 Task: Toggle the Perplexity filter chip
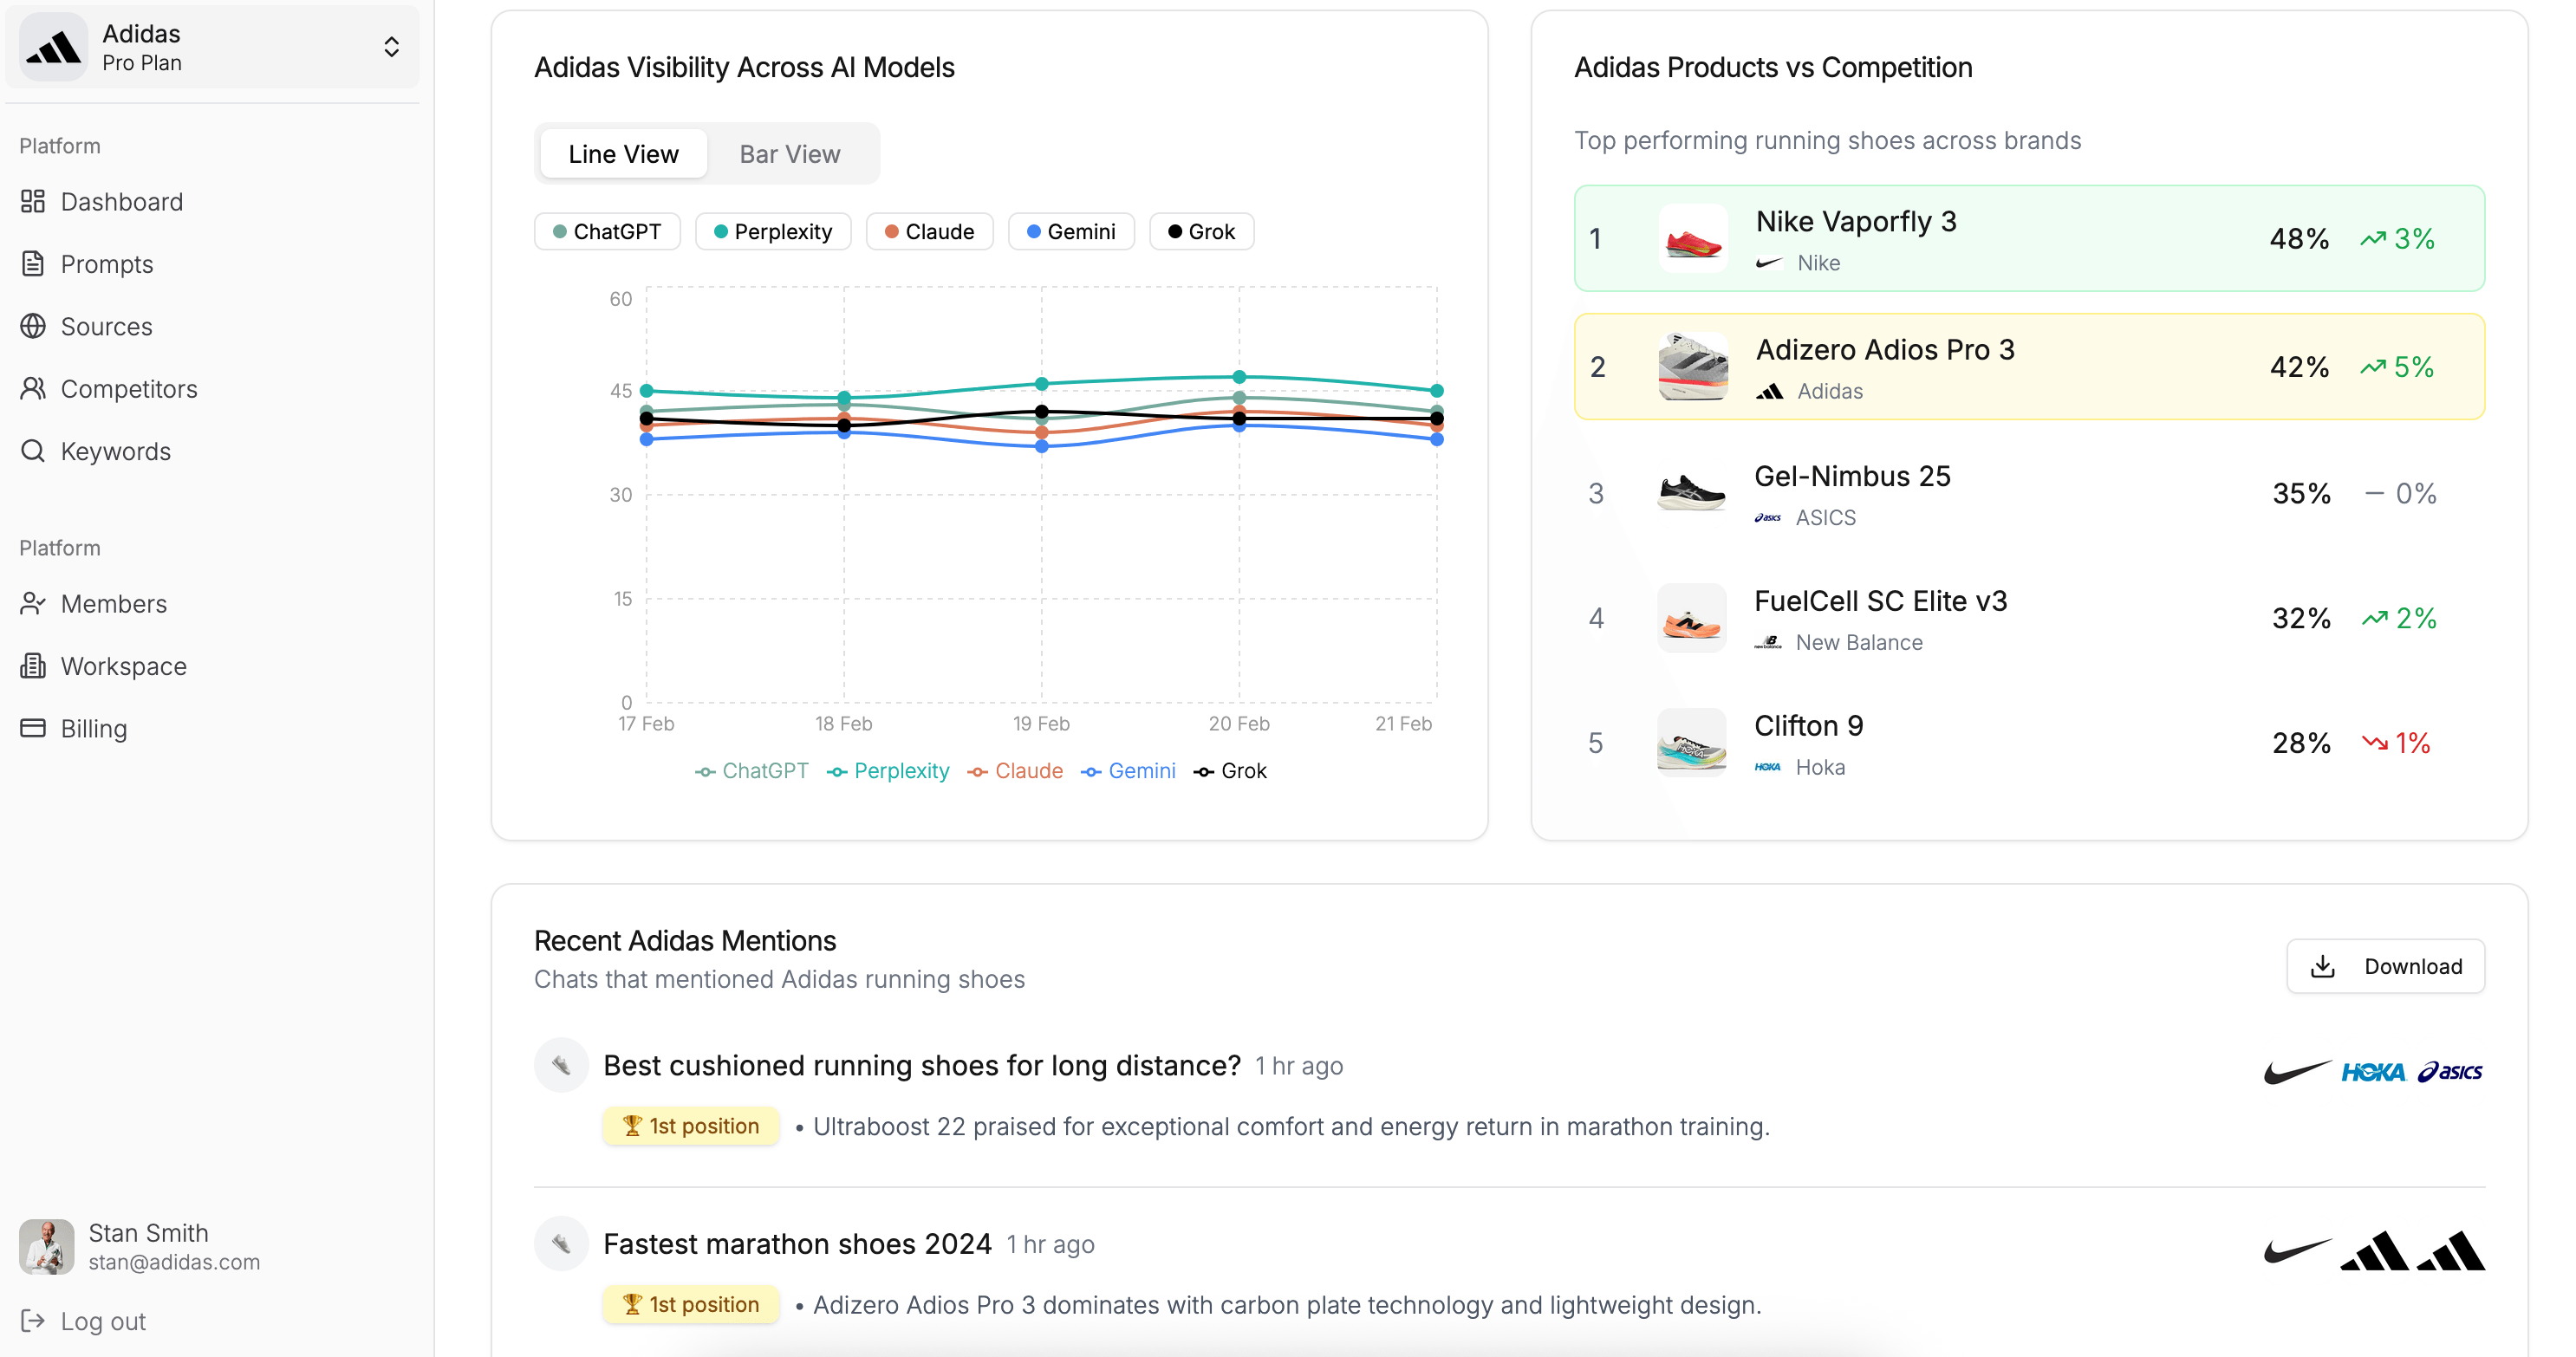[773, 231]
